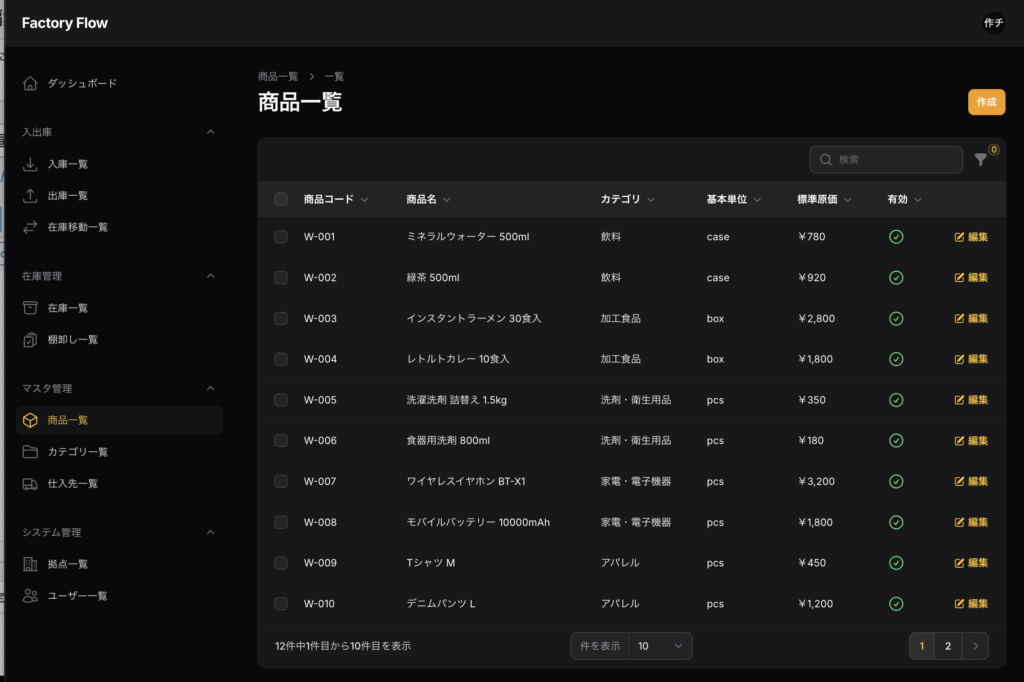Click the 拠点一覧 building icon
This screenshot has height=682, width=1024.
tap(30, 565)
